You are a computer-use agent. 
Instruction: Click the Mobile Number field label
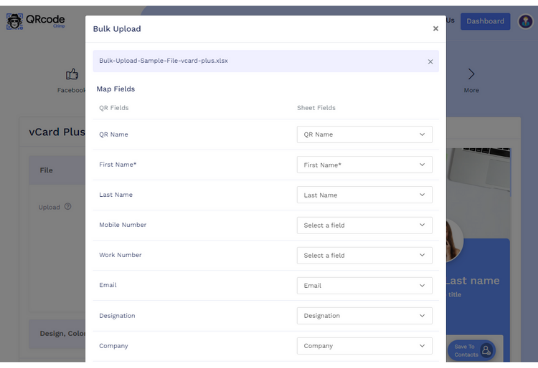123,225
